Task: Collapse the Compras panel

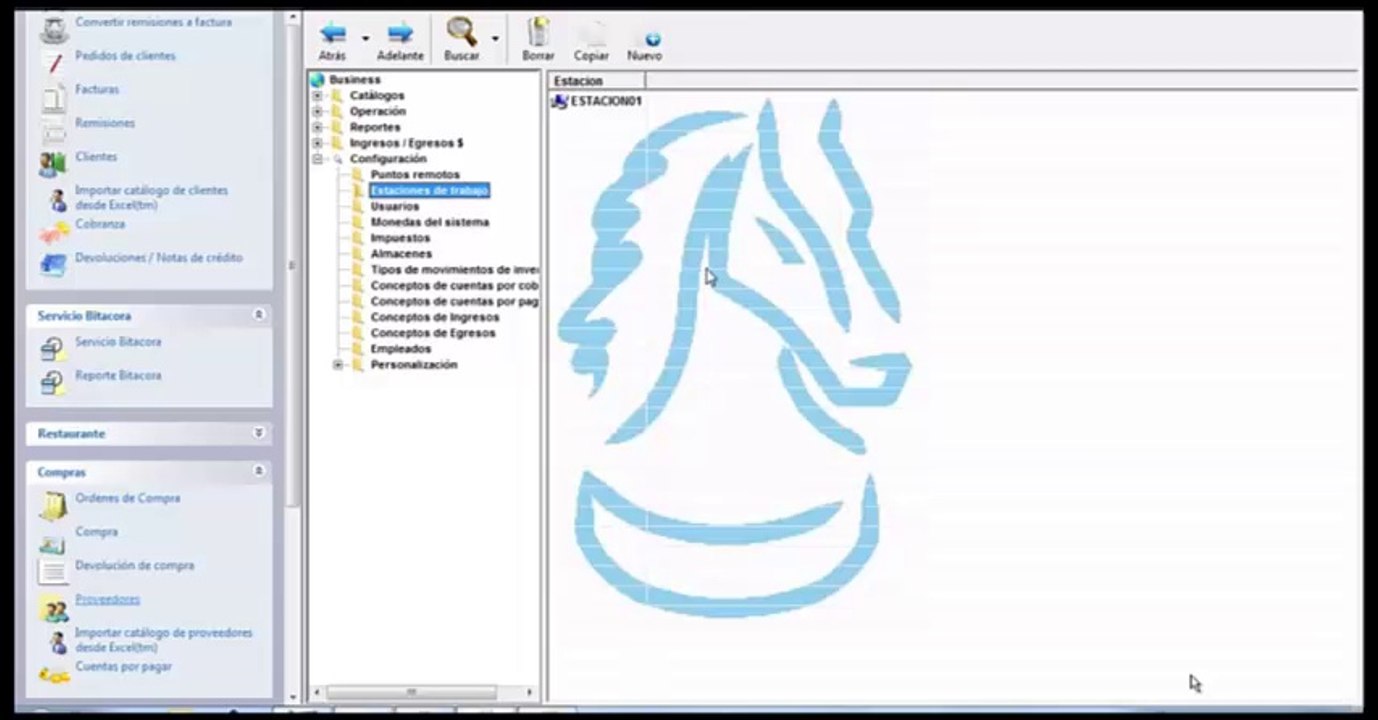Action: [259, 471]
